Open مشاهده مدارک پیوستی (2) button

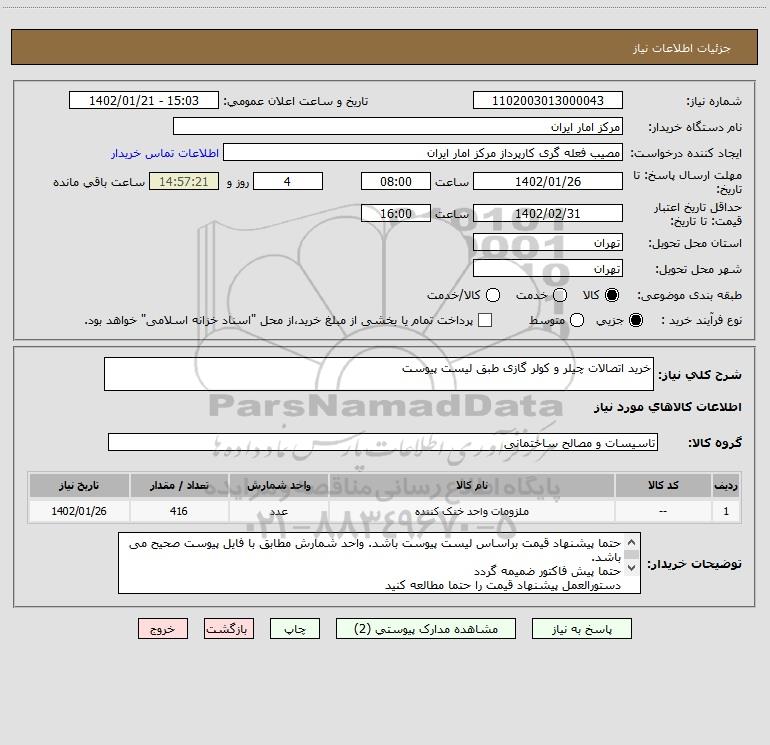click(426, 629)
